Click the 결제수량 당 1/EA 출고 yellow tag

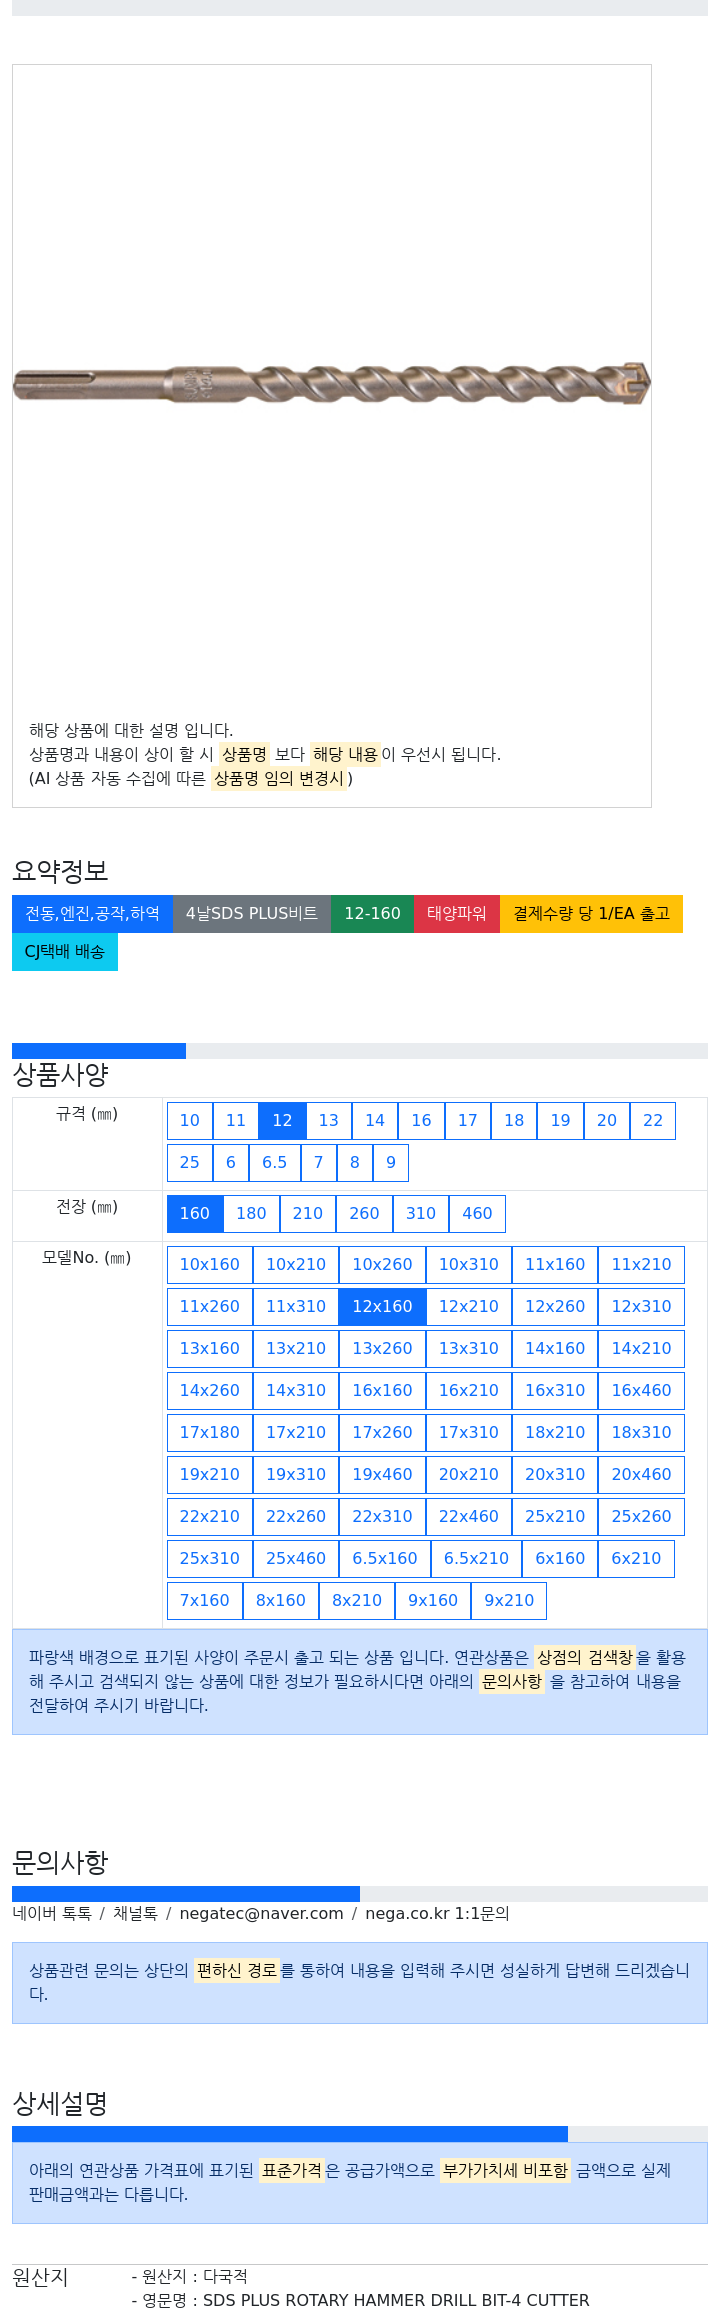pyautogui.click(x=591, y=913)
